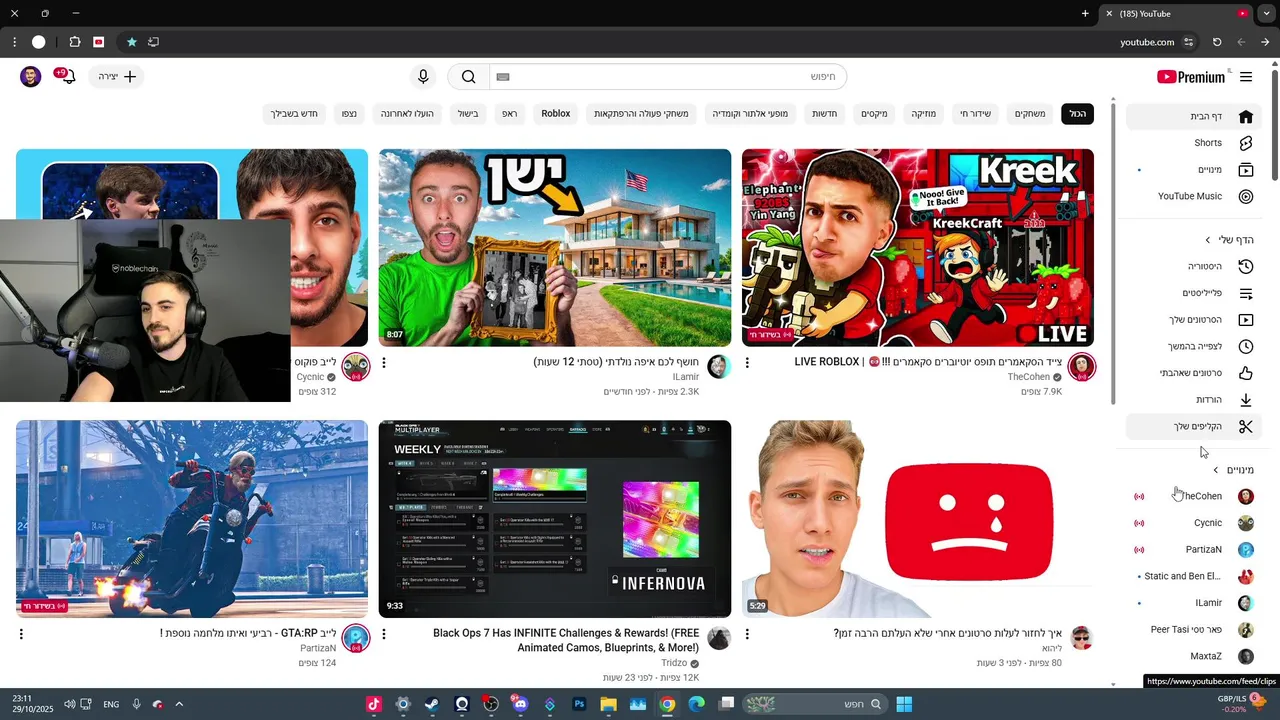Open the YouTube hamburger guide menu

click(1246, 77)
